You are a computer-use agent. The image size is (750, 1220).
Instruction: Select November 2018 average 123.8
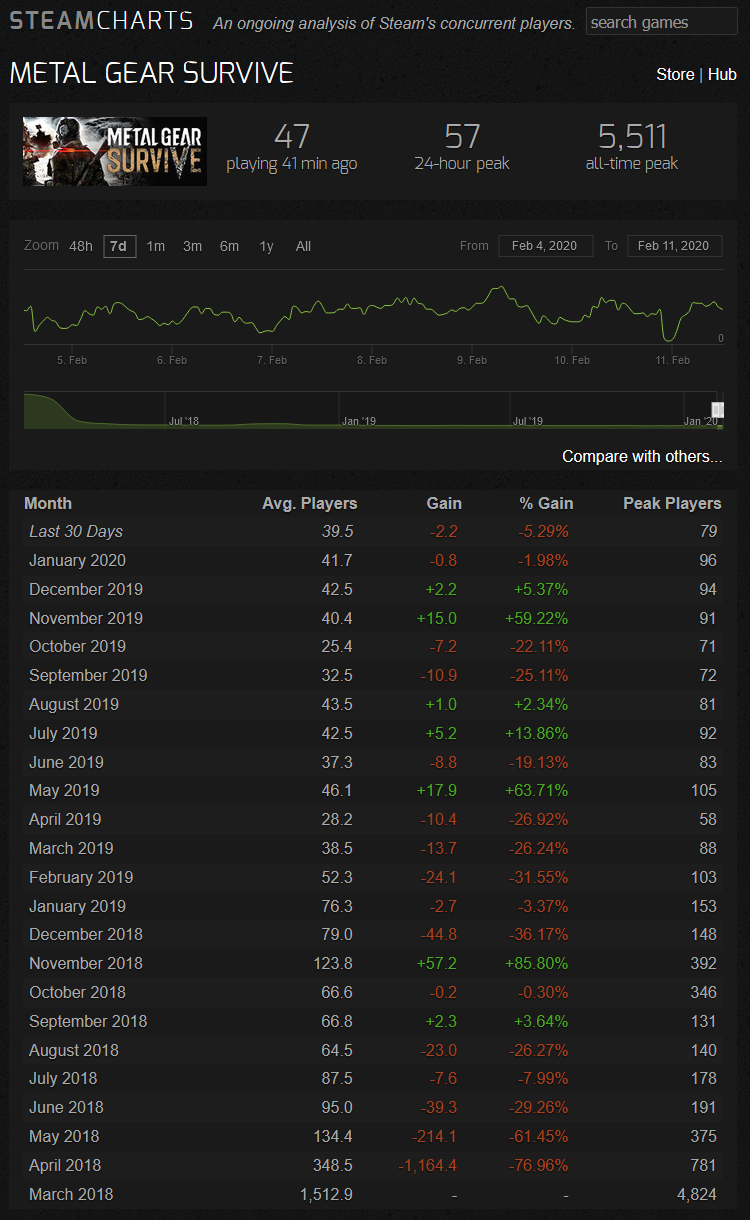333,963
